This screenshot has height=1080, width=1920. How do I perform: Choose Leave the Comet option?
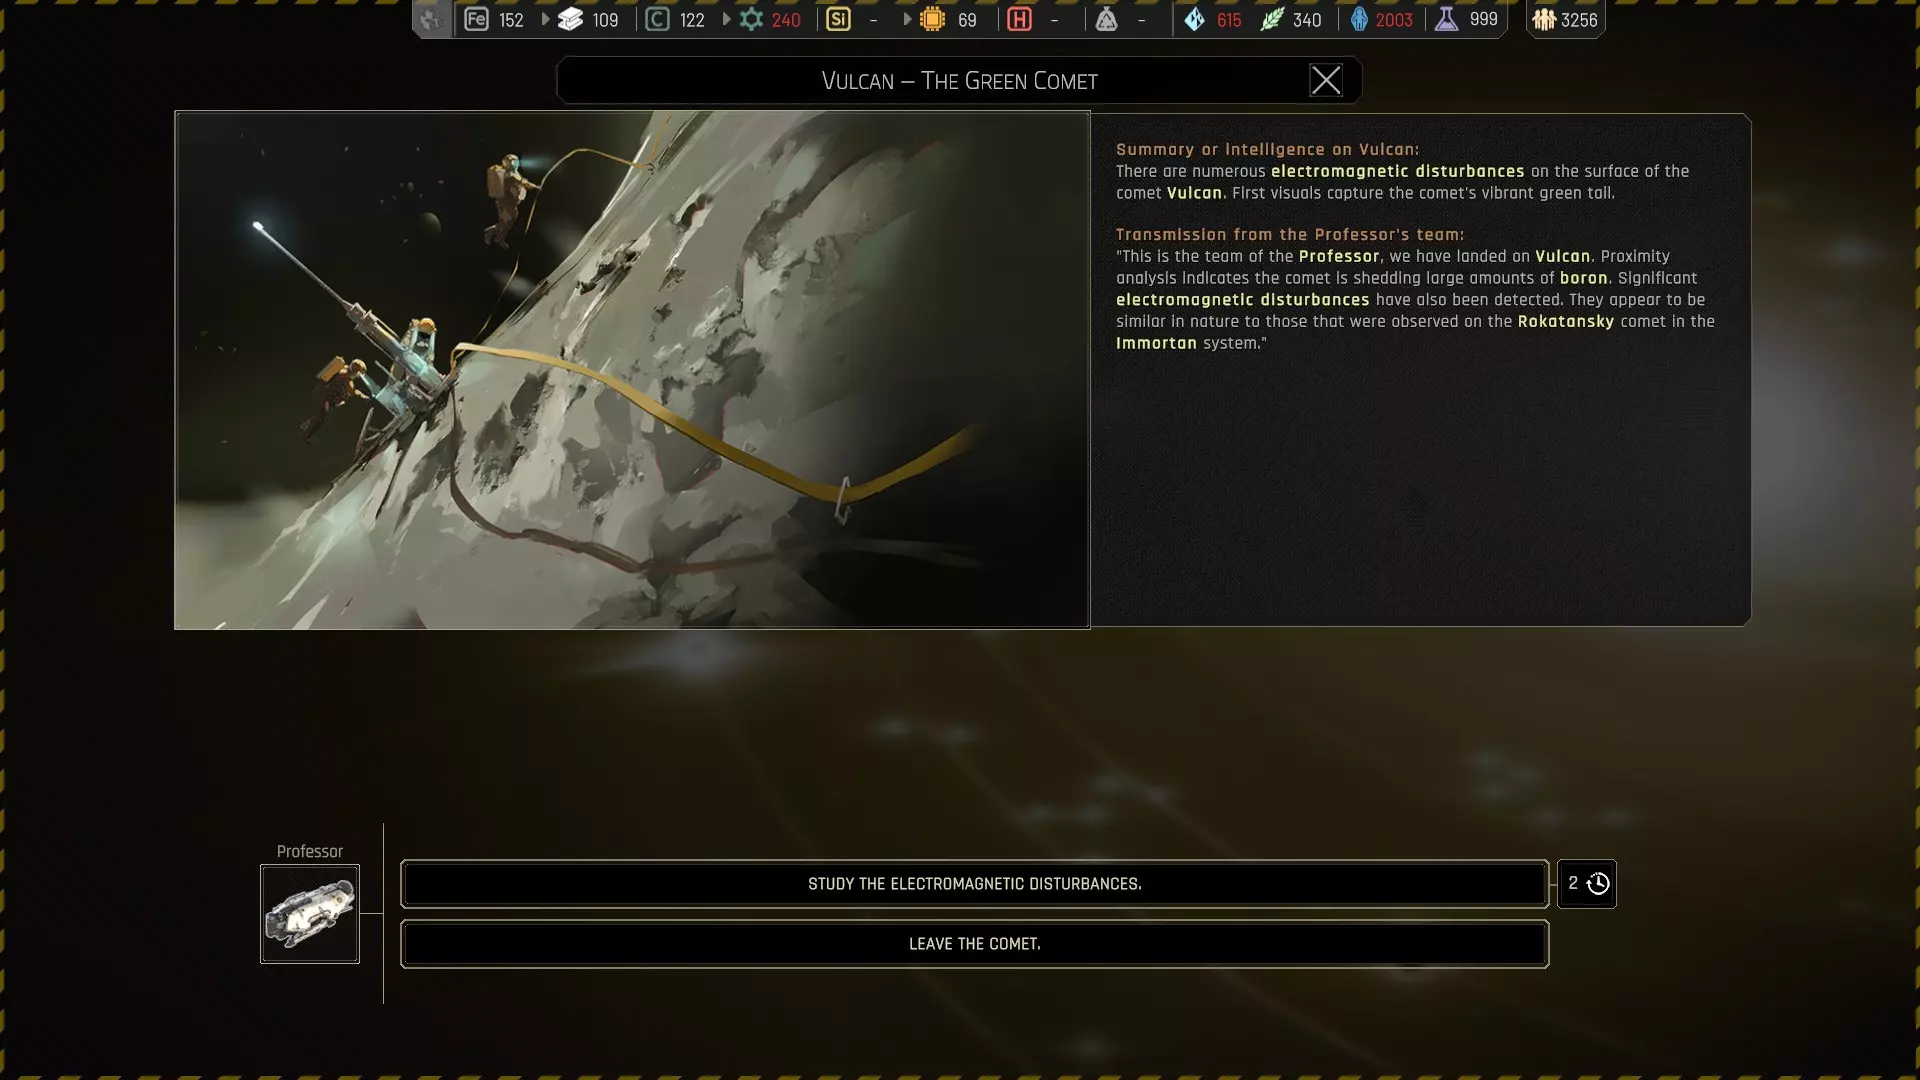click(974, 944)
